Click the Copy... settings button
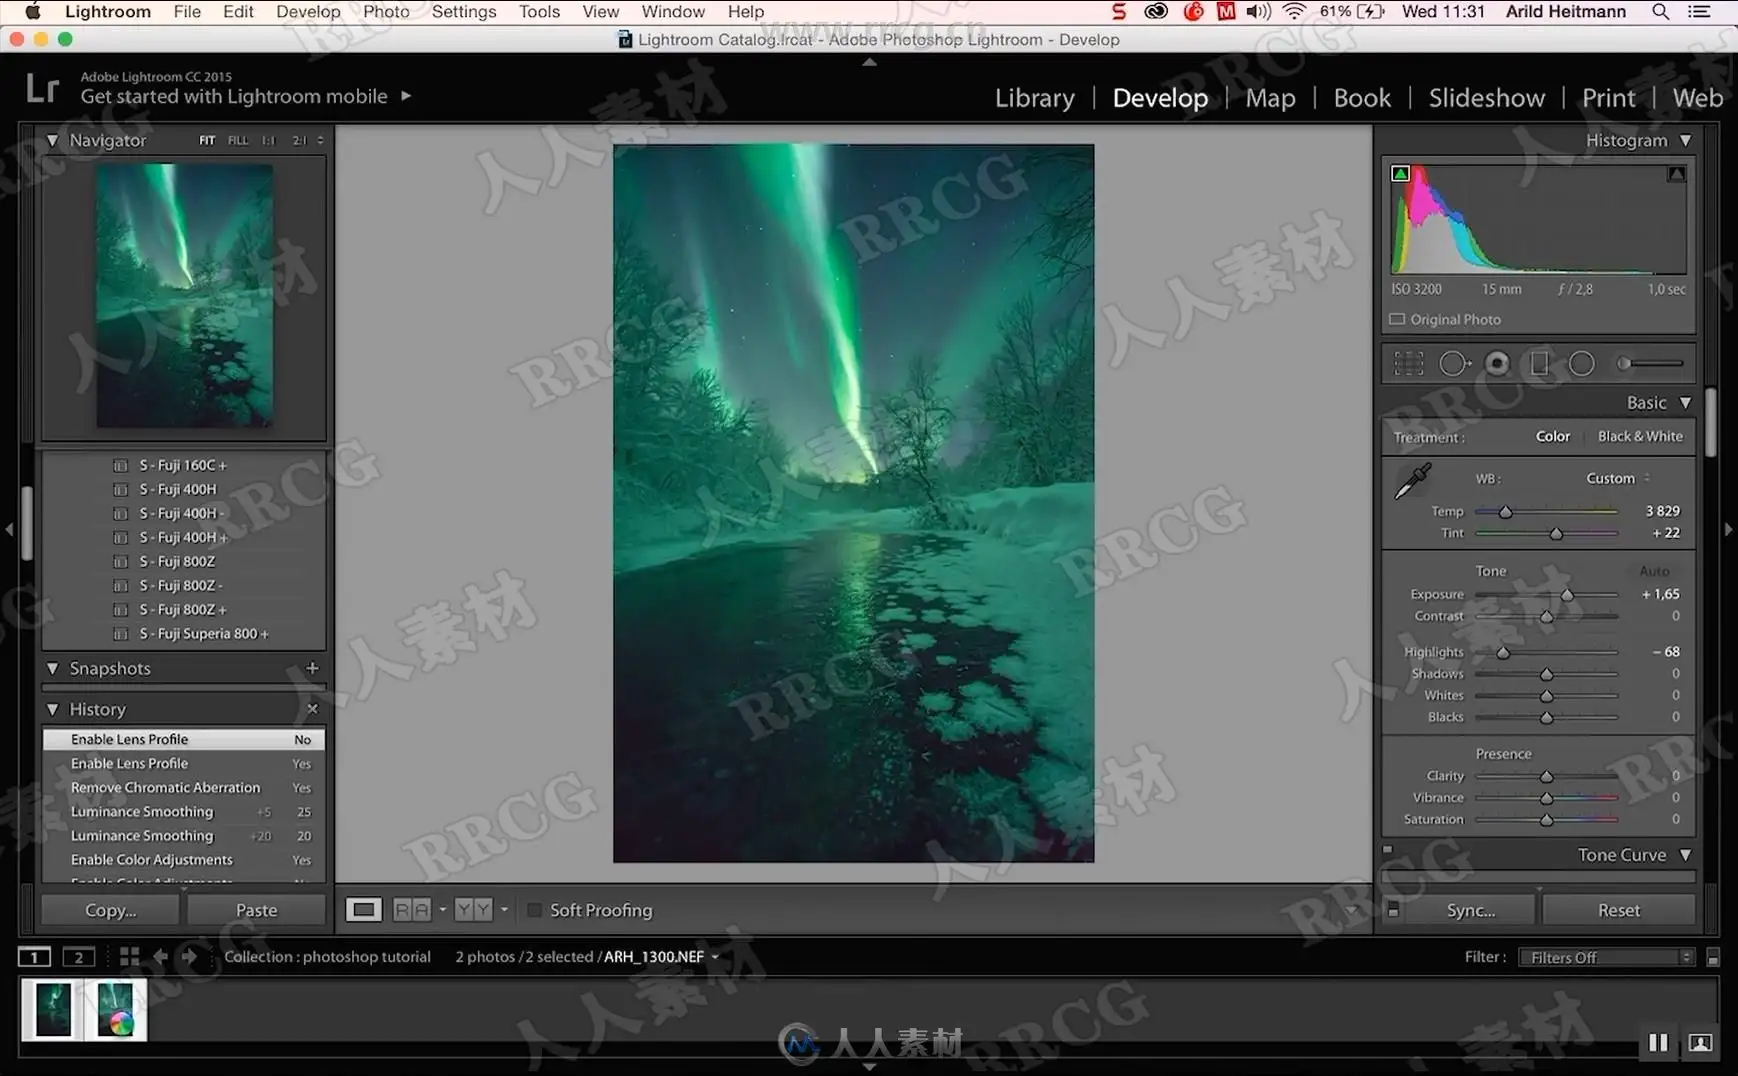The image size is (1738, 1076). (110, 910)
